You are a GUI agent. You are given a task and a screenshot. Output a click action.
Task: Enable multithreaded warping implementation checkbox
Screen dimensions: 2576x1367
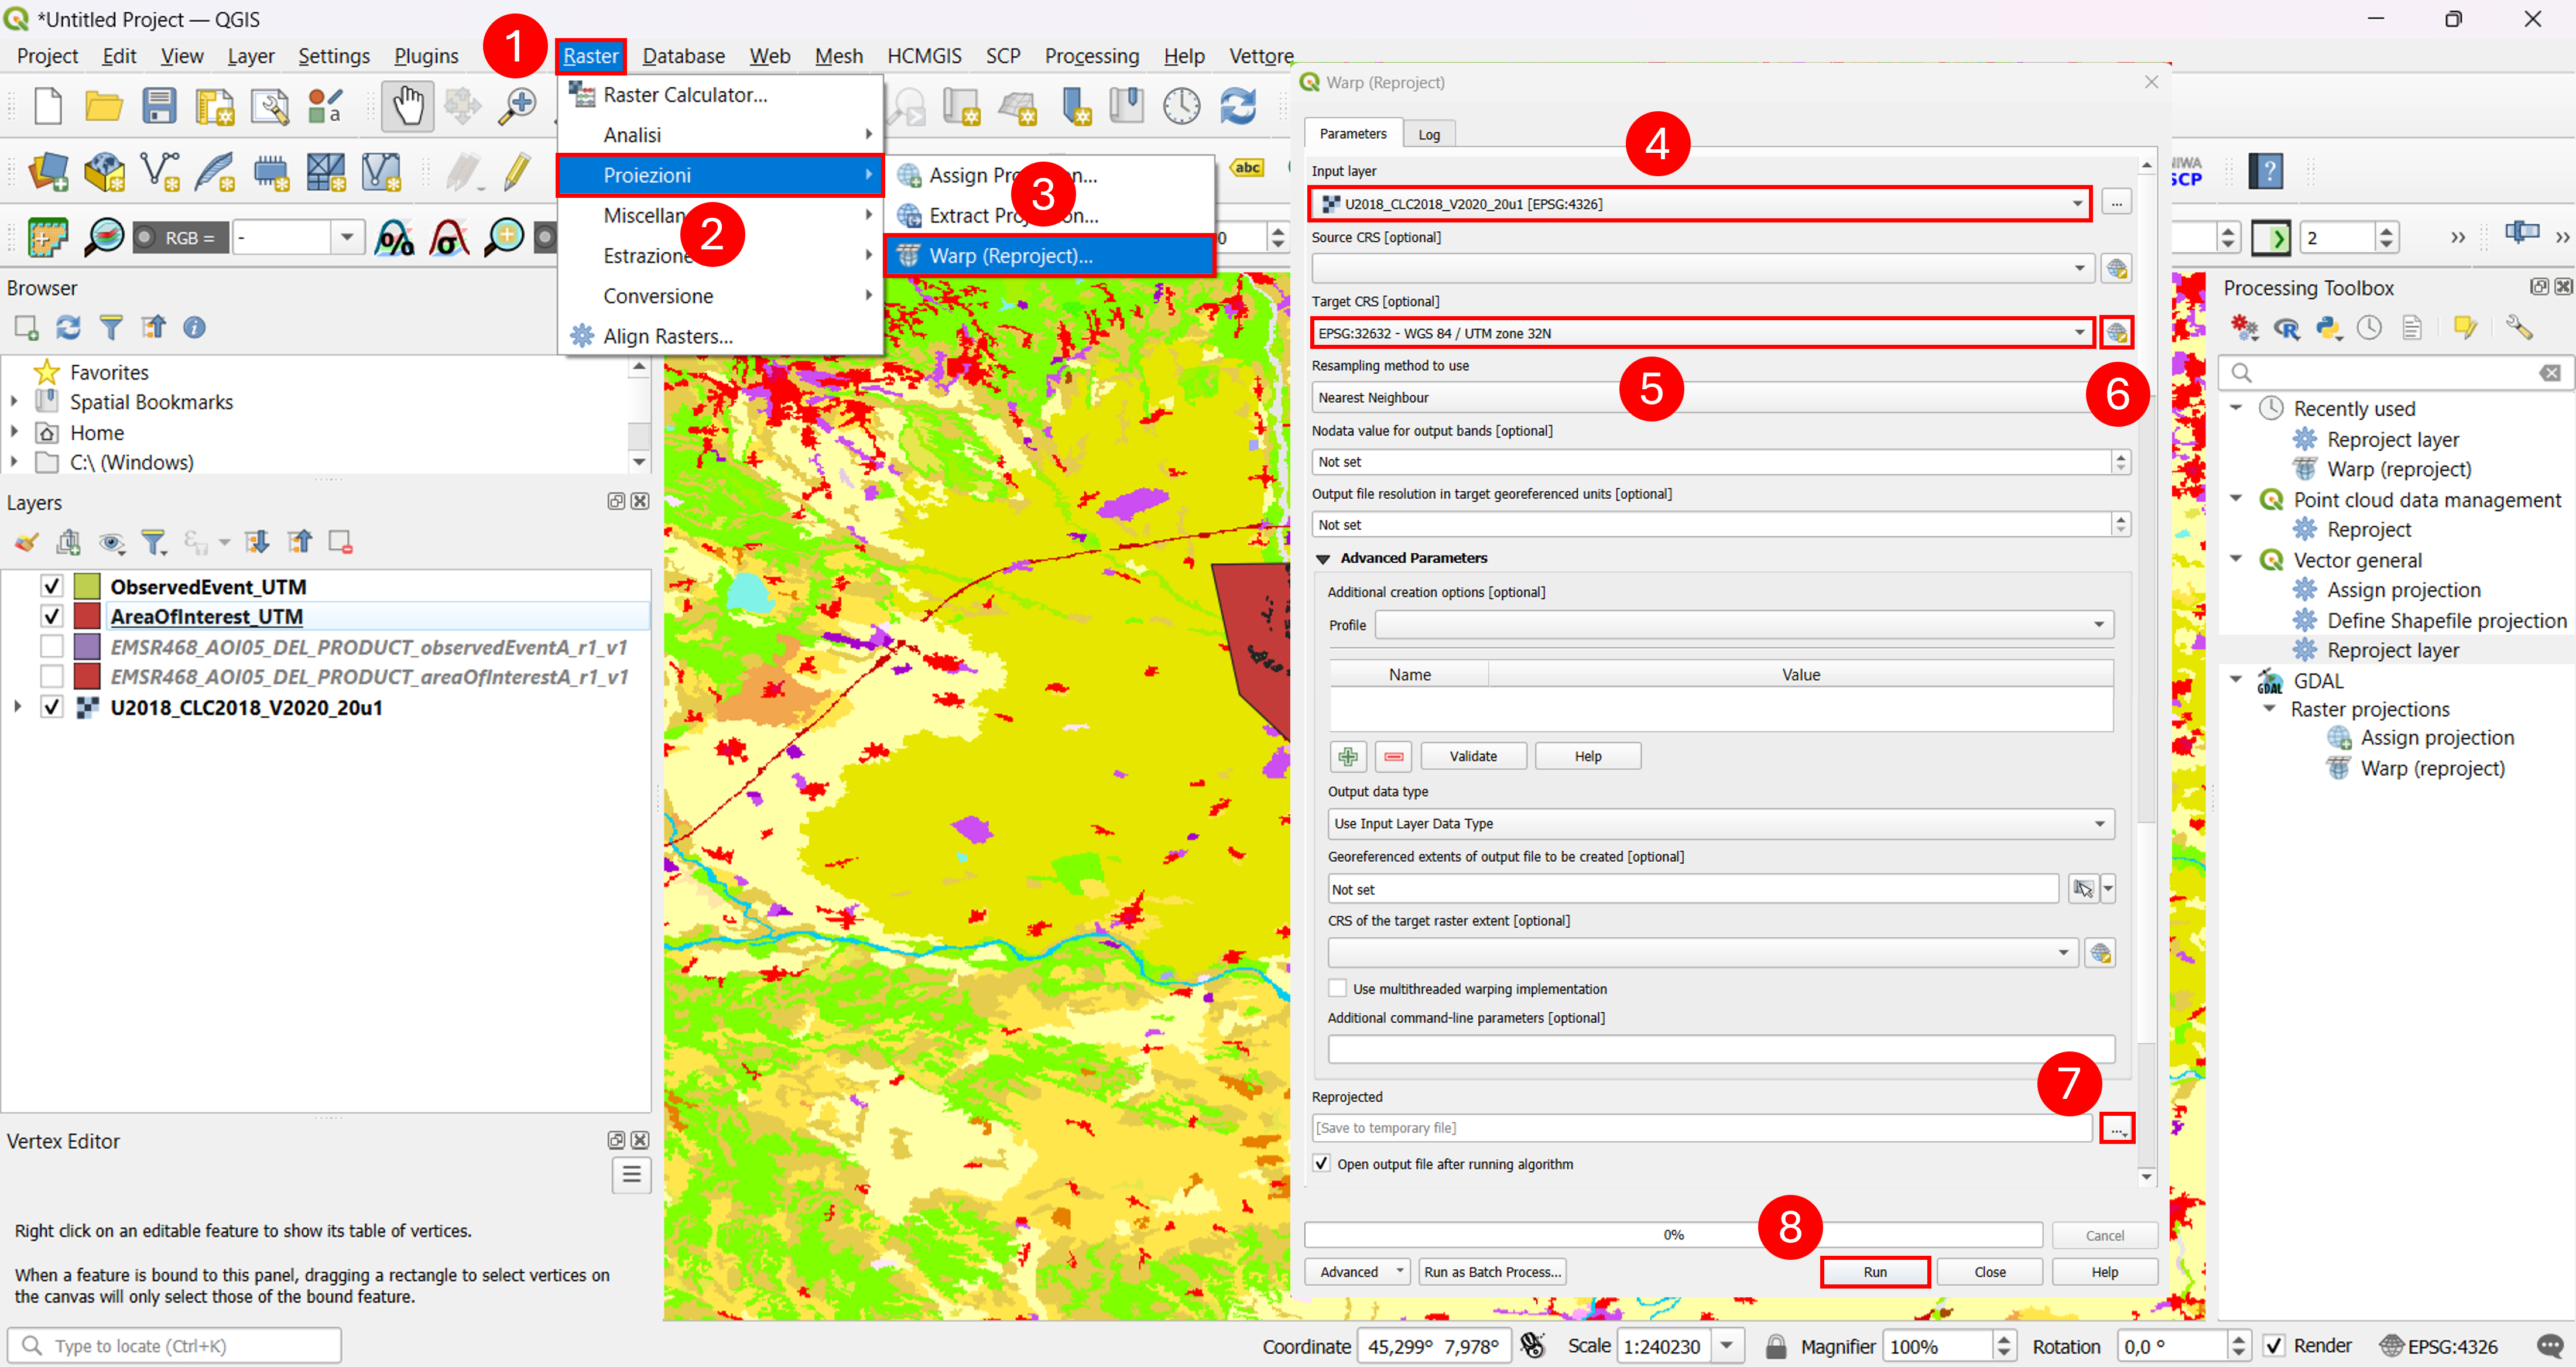tap(1337, 988)
